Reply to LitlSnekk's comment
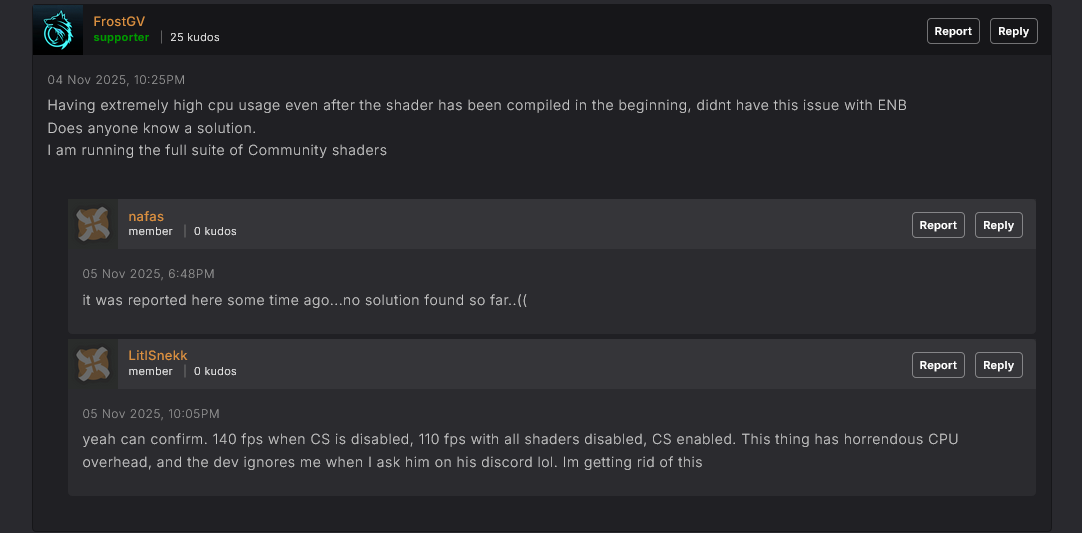The width and height of the screenshot is (1082, 533). pyautogui.click(x=998, y=365)
